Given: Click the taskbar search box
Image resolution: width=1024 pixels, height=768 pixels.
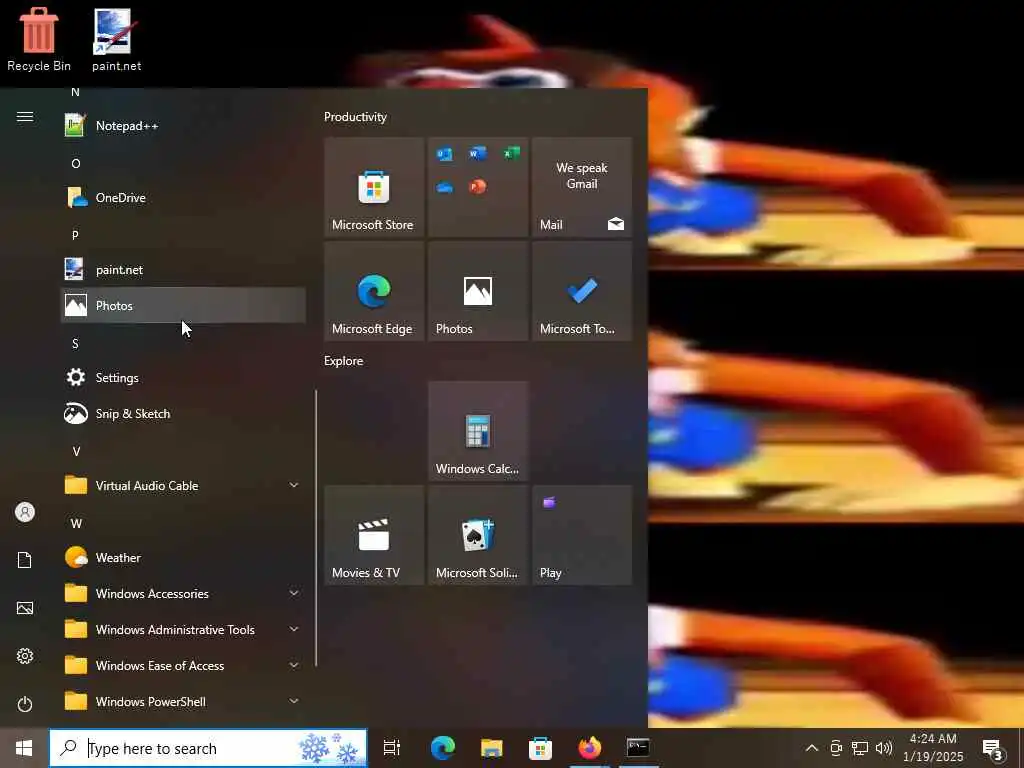Looking at the screenshot, I should [208, 748].
